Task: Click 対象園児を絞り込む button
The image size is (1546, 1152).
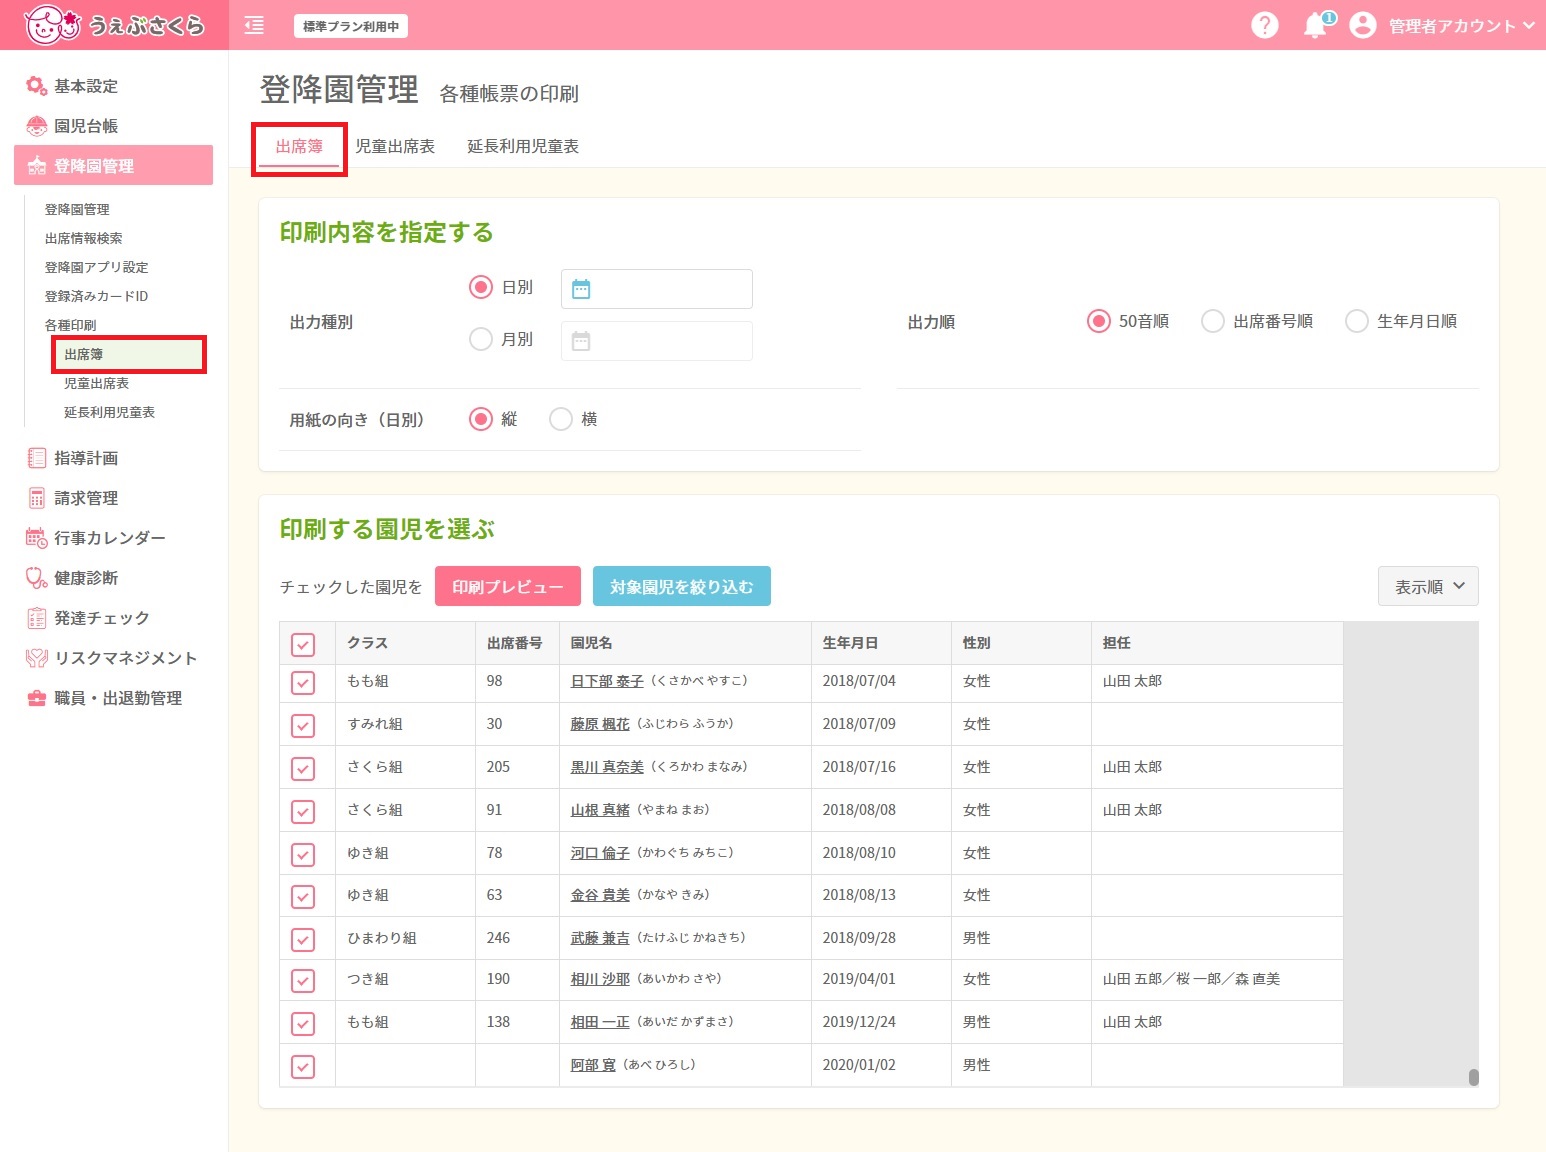Action: click(682, 587)
